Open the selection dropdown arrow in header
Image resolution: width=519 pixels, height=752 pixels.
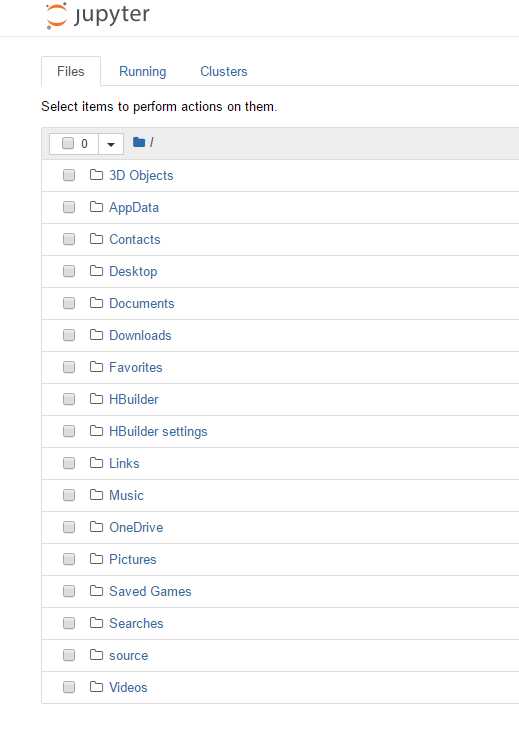click(x=111, y=144)
